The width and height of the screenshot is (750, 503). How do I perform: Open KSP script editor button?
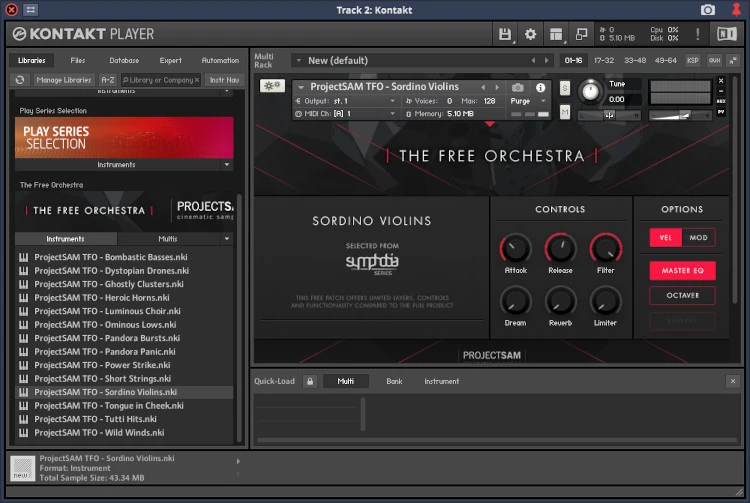[x=692, y=60]
